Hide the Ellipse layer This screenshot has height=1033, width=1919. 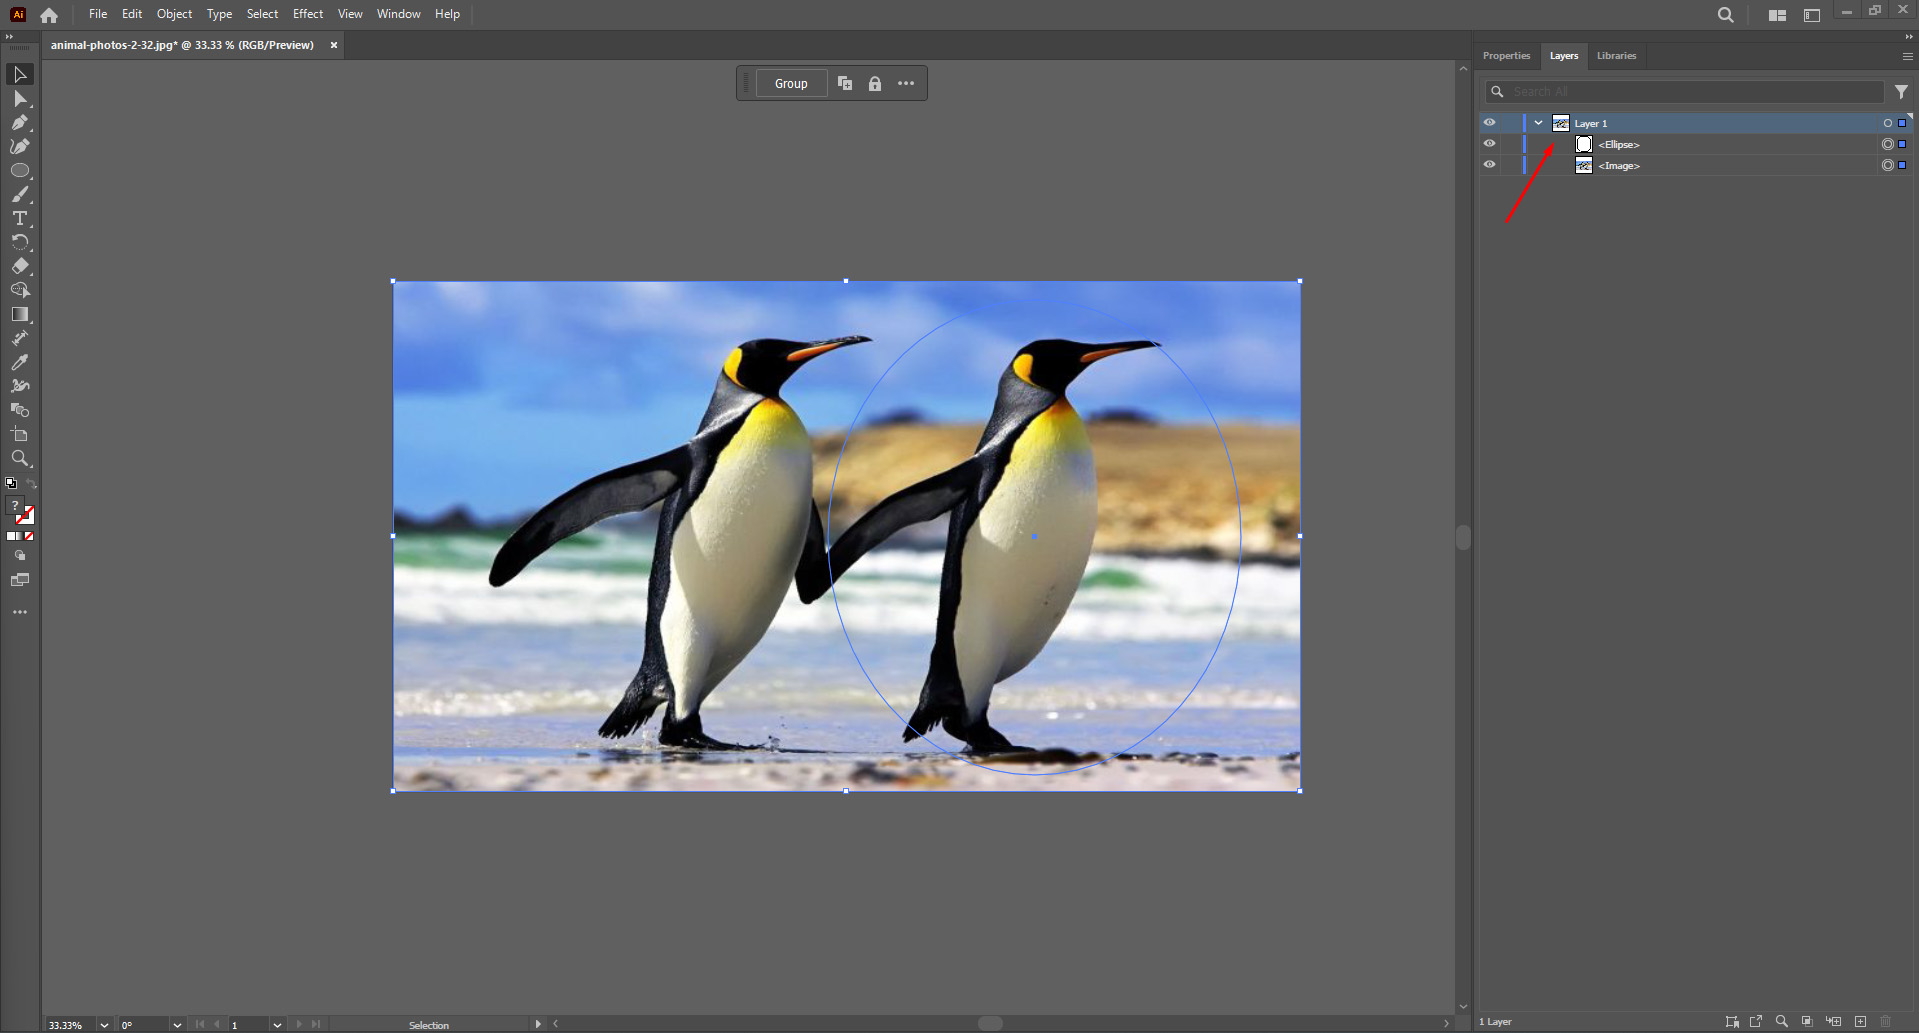point(1489,143)
